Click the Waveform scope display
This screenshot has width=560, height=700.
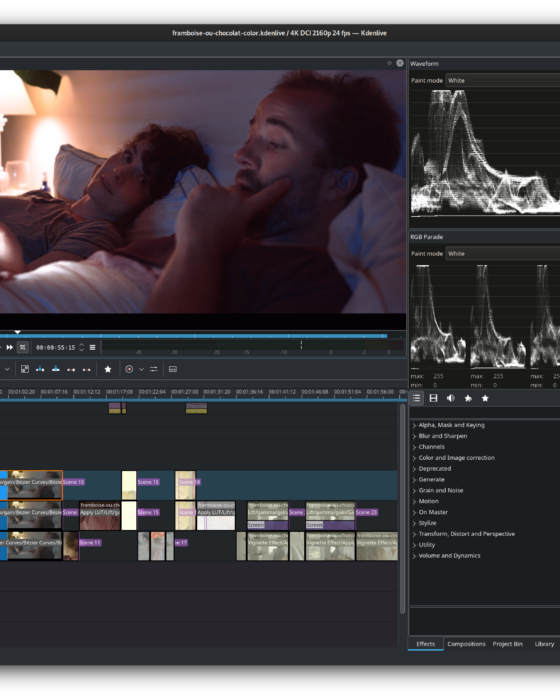point(485,152)
